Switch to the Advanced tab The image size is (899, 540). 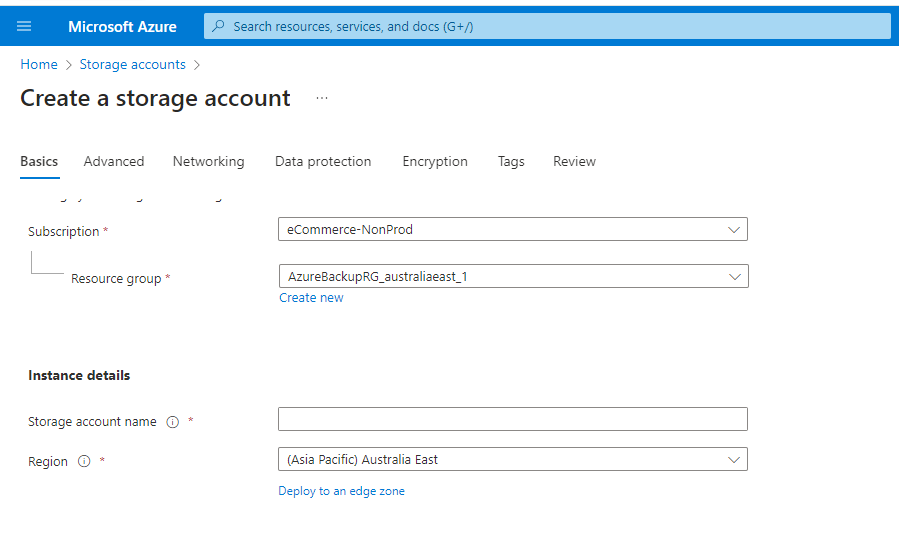point(114,162)
